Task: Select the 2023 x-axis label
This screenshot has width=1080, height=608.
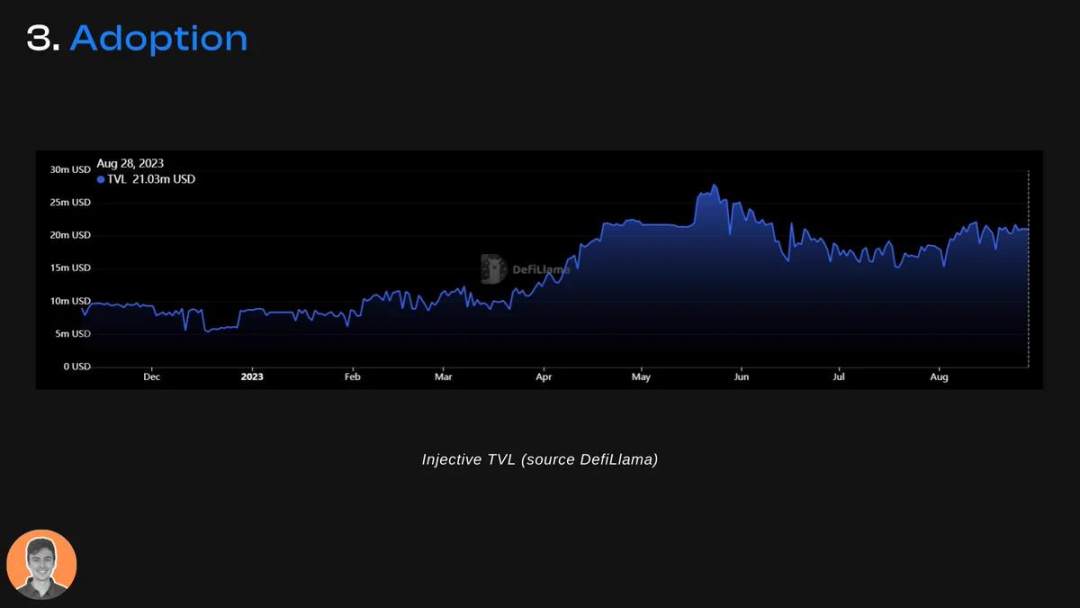Action: pos(252,377)
